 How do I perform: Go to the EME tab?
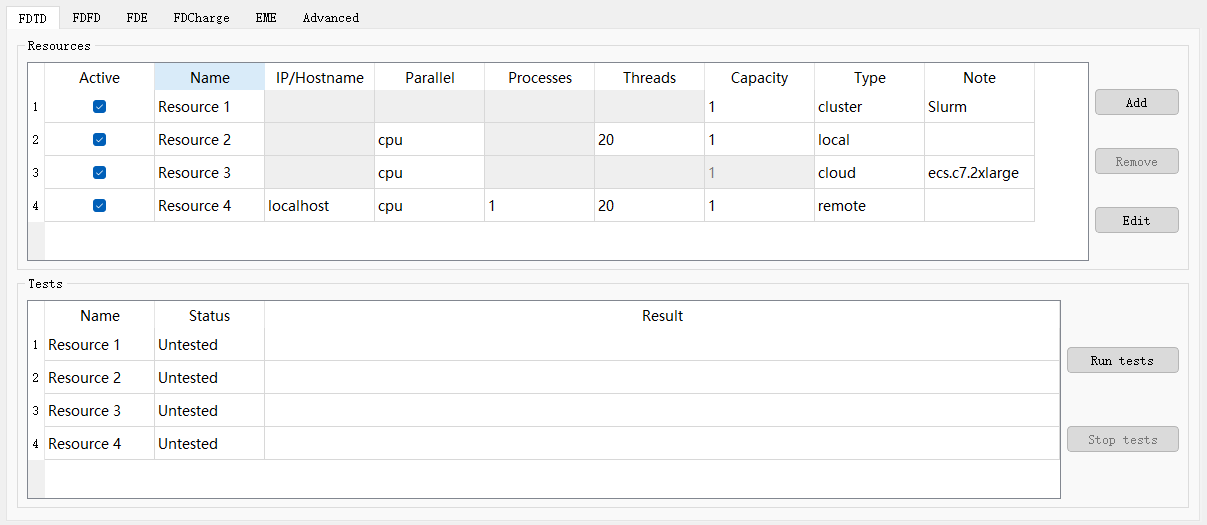pos(266,18)
